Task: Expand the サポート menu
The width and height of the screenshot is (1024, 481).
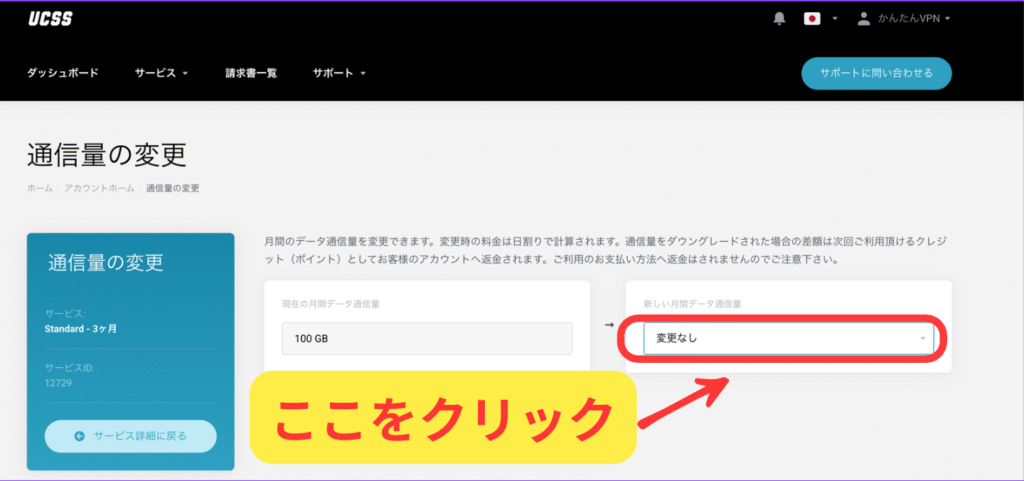Action: pos(339,73)
